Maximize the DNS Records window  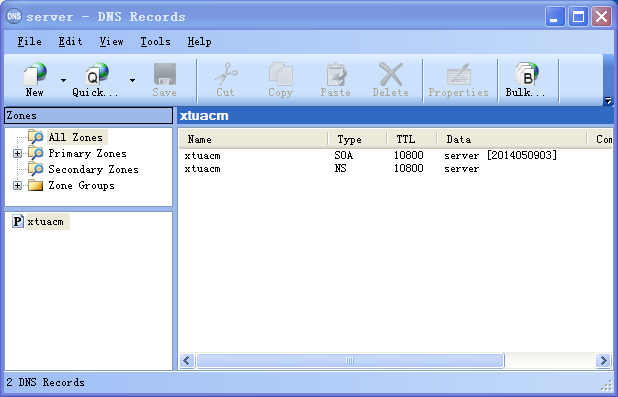pos(578,17)
